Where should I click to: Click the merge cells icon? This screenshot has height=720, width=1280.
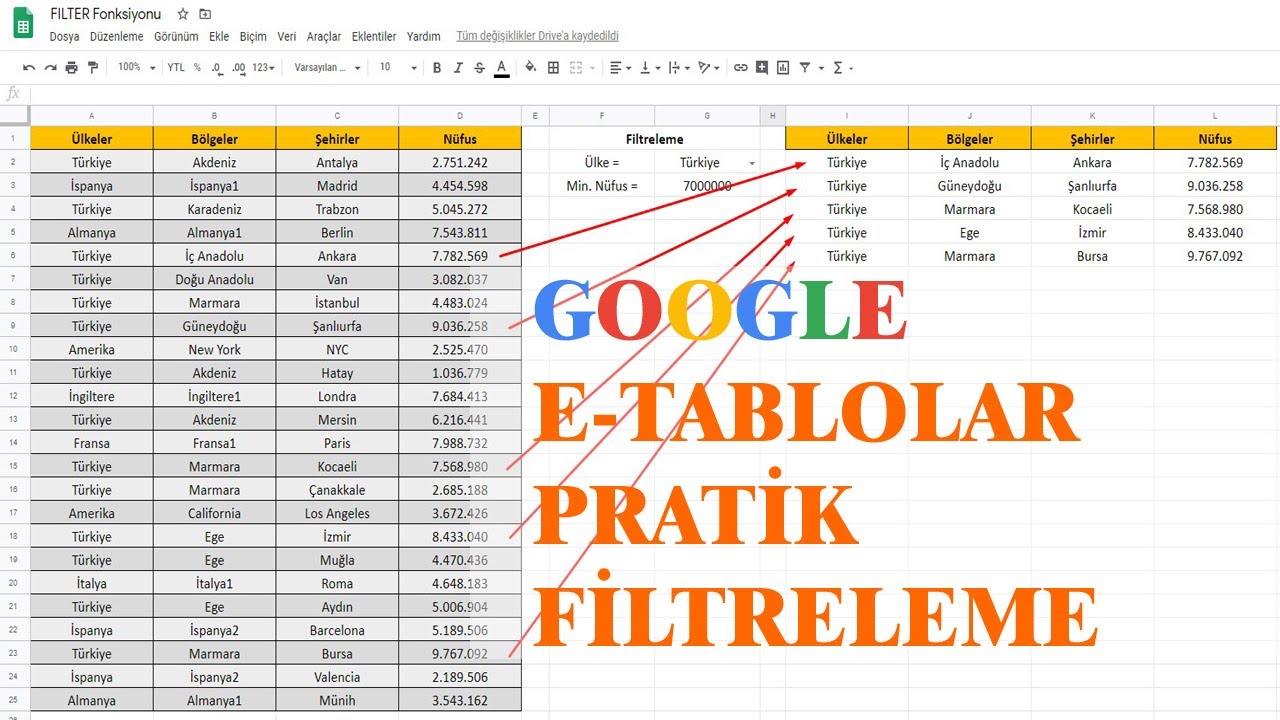pos(575,68)
